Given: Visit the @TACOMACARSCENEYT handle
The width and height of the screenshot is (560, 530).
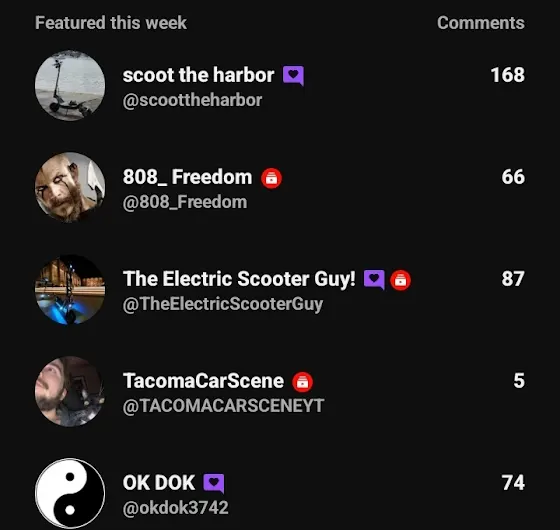Looking at the screenshot, I should [223, 406].
